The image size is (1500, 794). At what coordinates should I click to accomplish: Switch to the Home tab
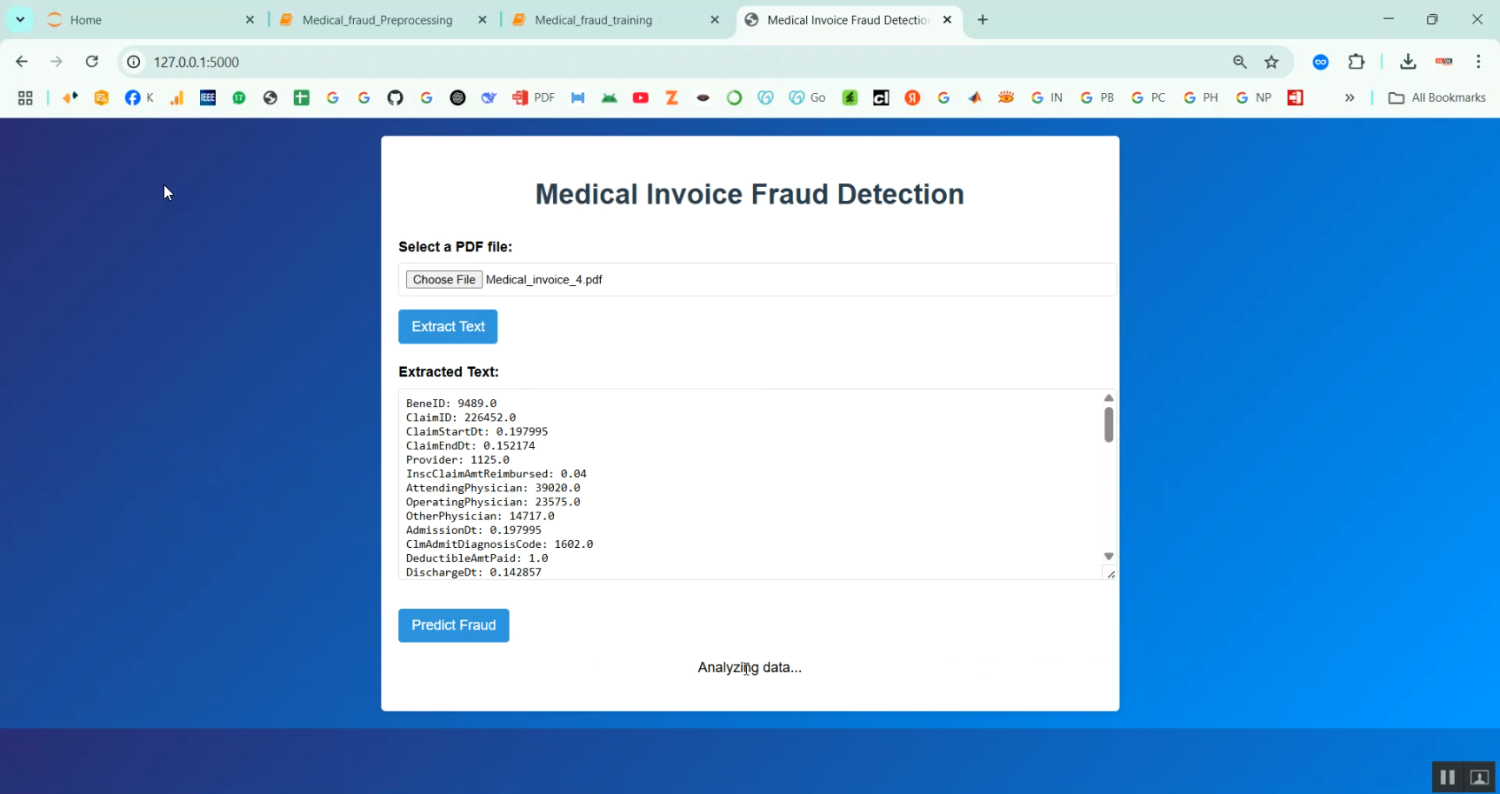[150, 20]
